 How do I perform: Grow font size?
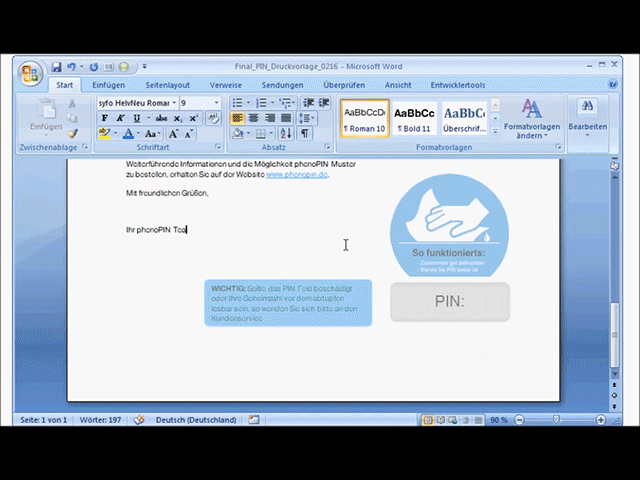pos(173,133)
